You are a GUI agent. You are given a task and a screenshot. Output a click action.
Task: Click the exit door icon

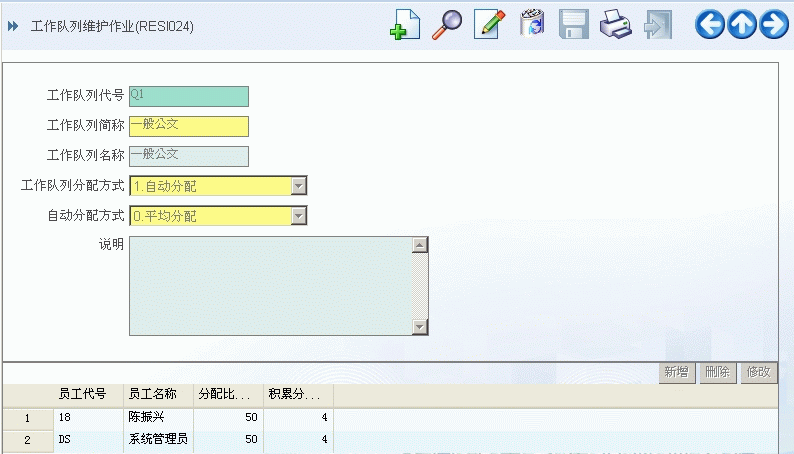point(657,25)
